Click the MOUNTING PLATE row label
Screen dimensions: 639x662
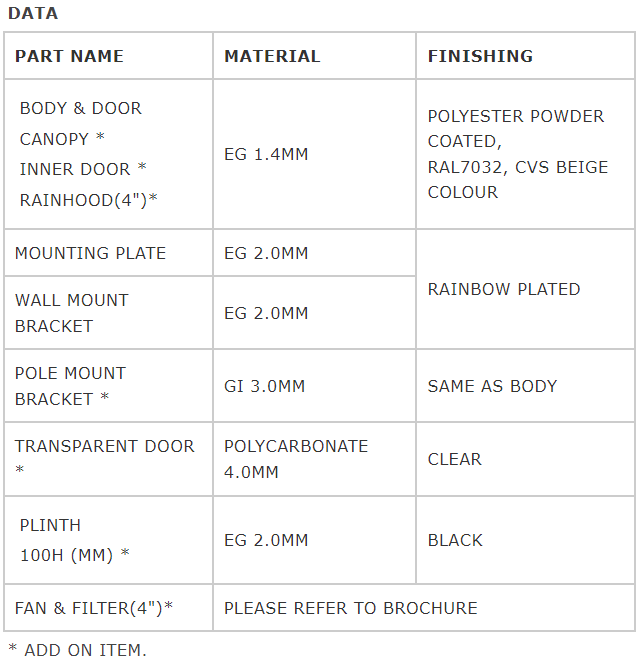pyautogui.click(x=90, y=253)
